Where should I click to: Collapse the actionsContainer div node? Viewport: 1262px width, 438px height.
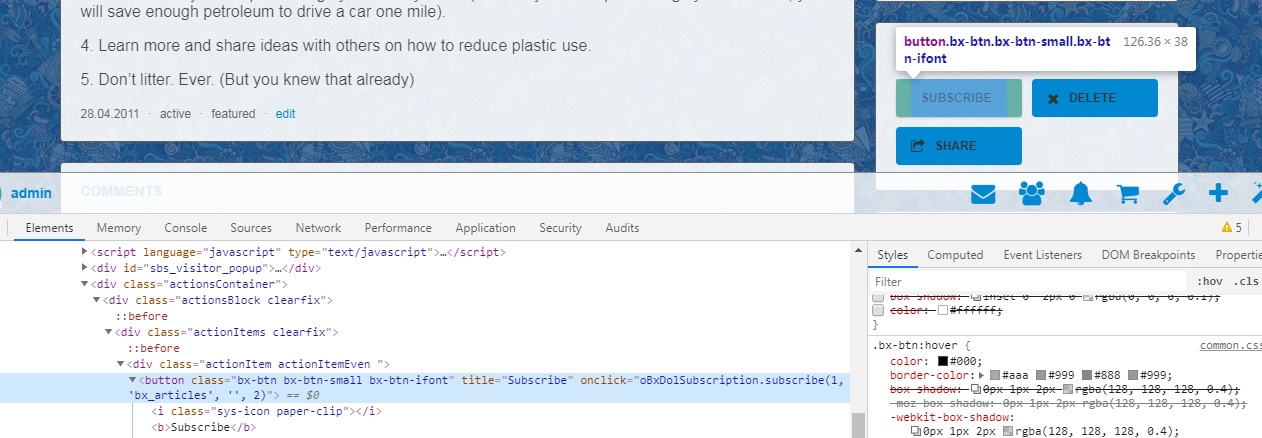coord(84,284)
